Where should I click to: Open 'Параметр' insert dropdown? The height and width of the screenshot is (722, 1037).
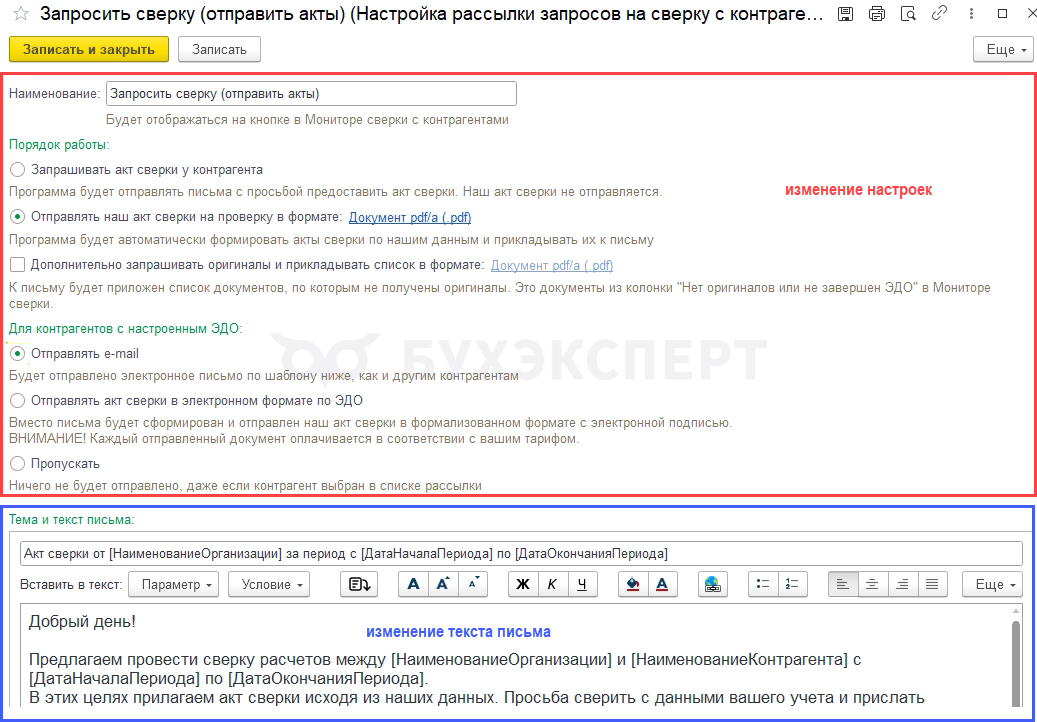tap(173, 584)
